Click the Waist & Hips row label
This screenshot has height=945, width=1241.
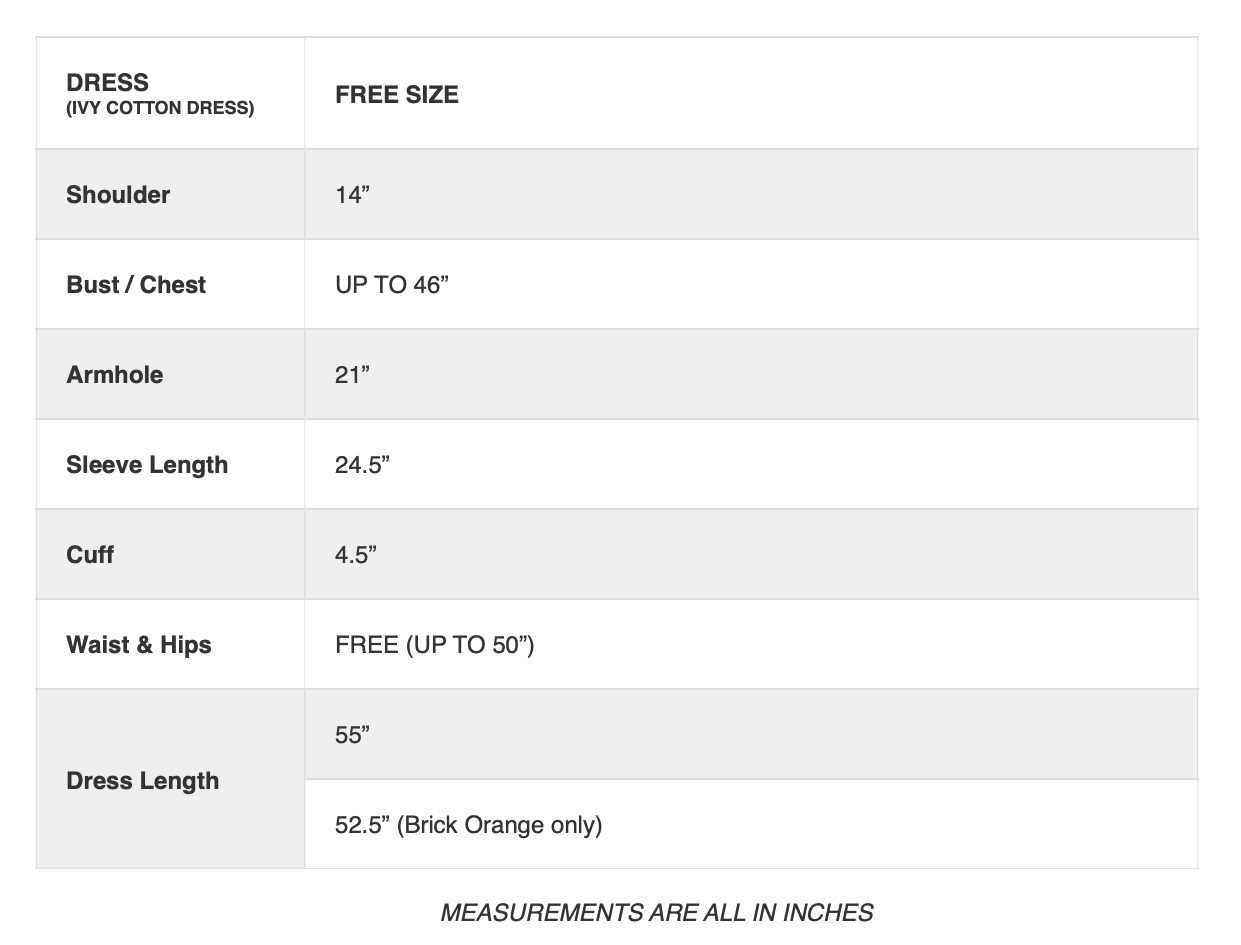pyautogui.click(x=139, y=645)
